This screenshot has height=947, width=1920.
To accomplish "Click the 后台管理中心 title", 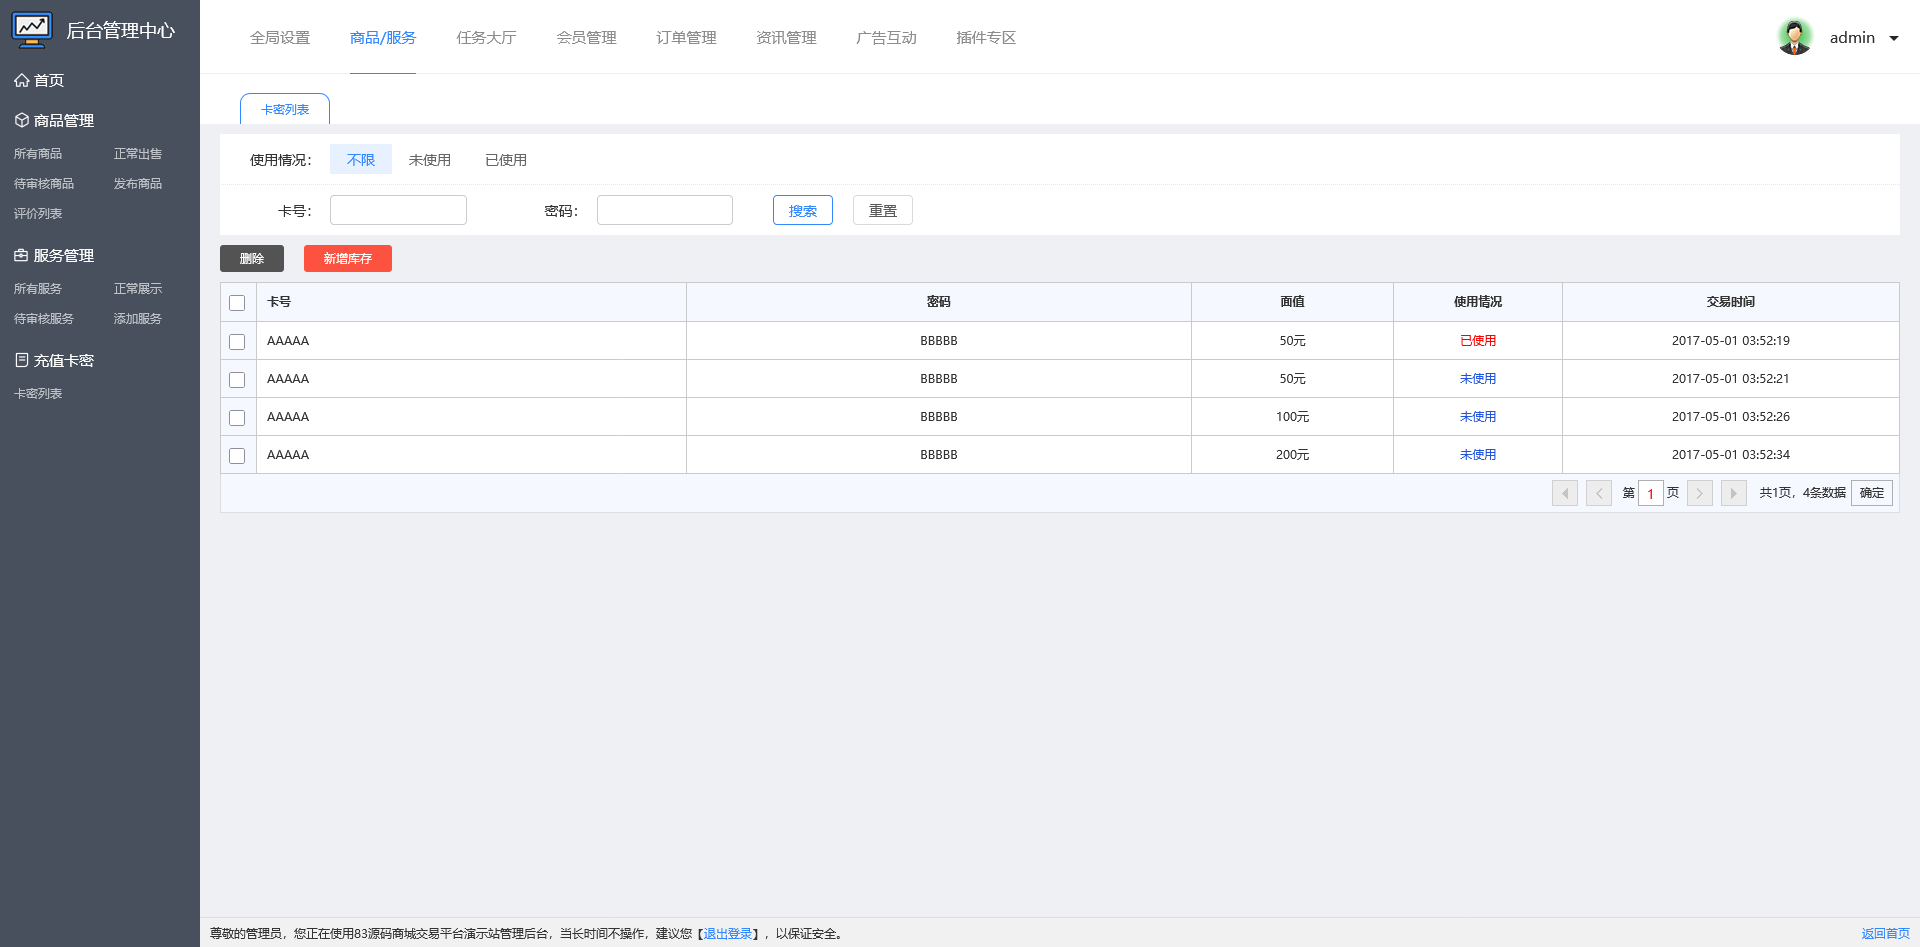I will click(121, 31).
